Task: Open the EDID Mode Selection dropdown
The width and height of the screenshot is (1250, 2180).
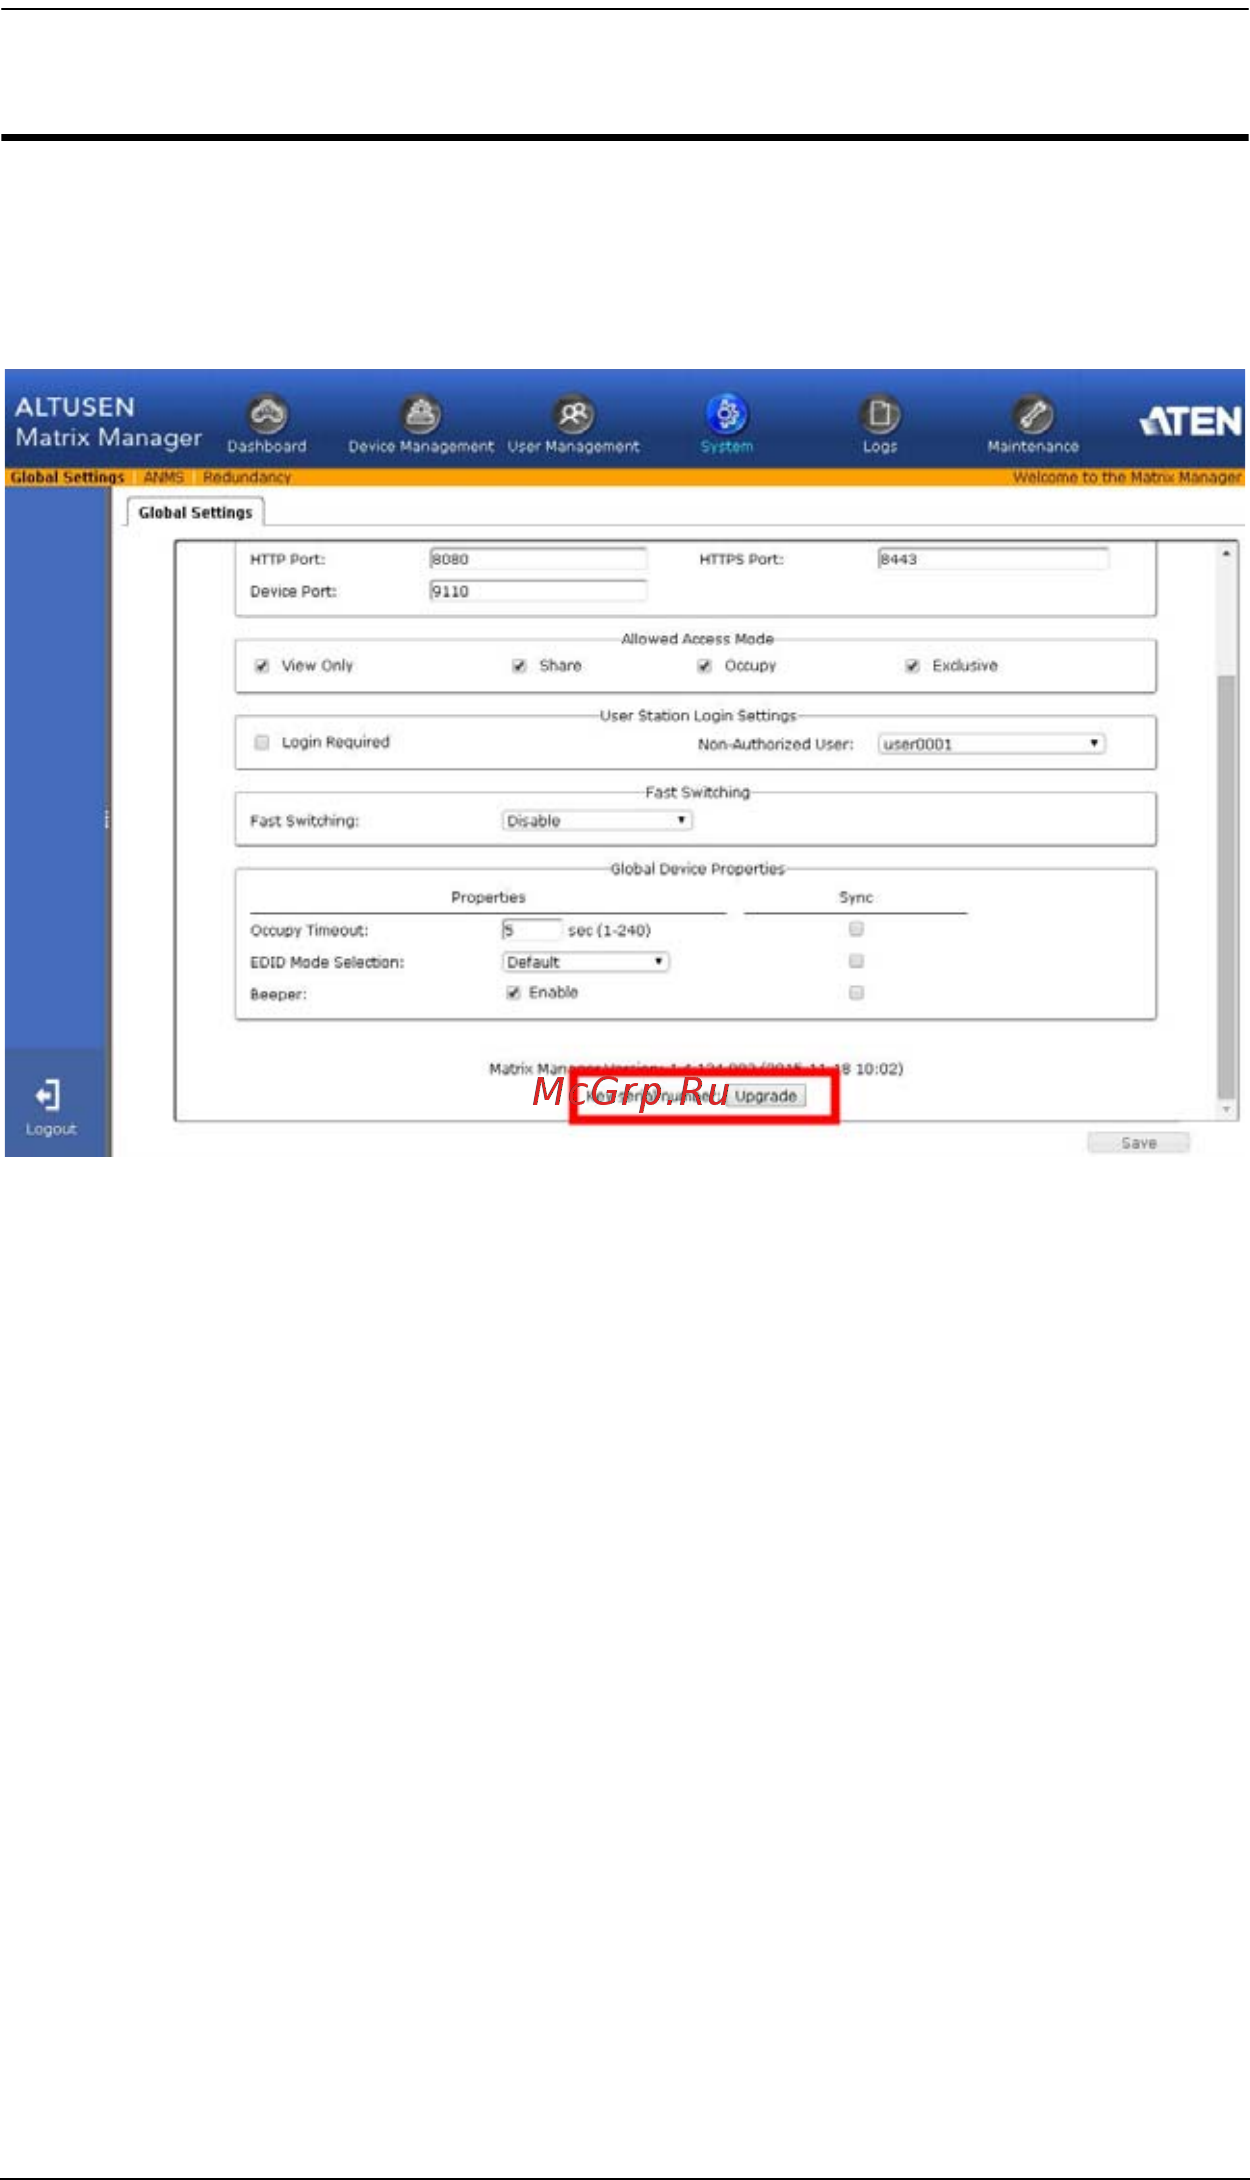Action: click(585, 962)
